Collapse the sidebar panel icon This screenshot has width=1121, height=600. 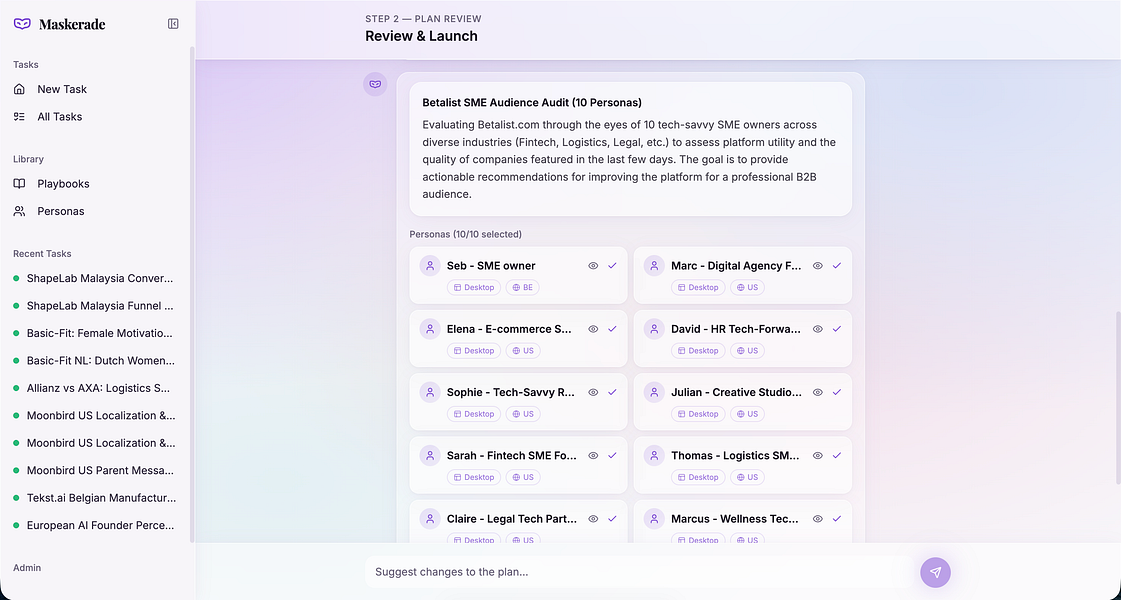click(173, 24)
